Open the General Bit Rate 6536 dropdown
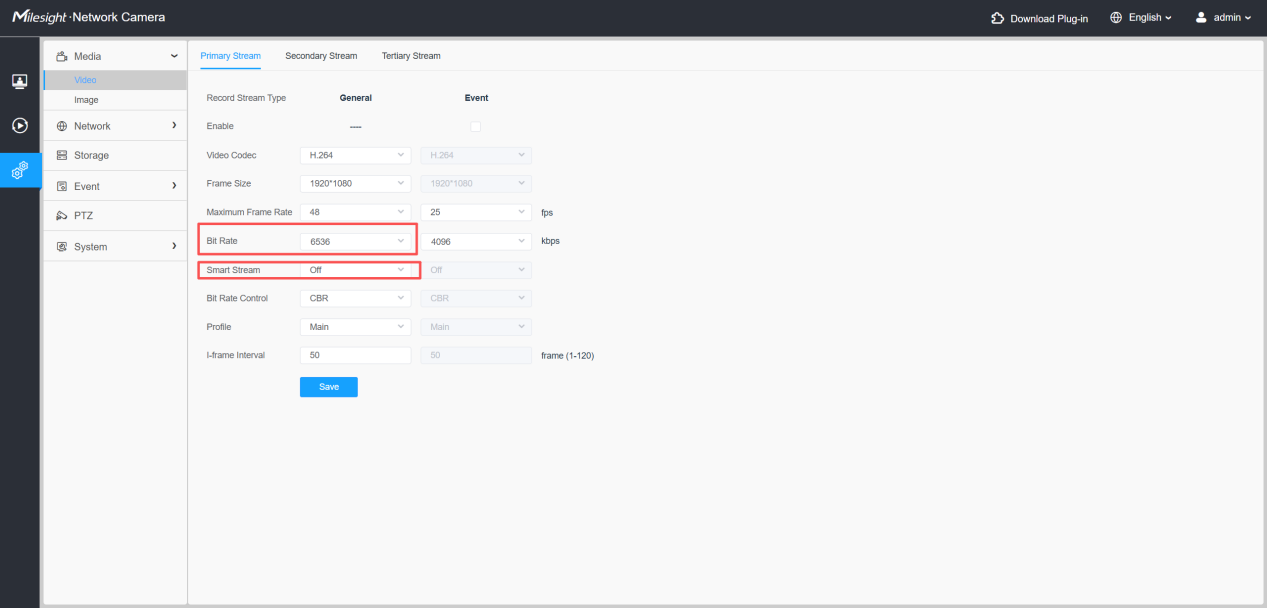 [356, 241]
